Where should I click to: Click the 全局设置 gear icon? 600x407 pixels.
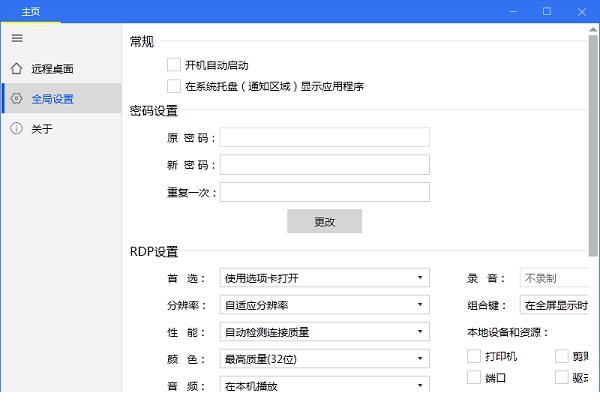[x=16, y=99]
